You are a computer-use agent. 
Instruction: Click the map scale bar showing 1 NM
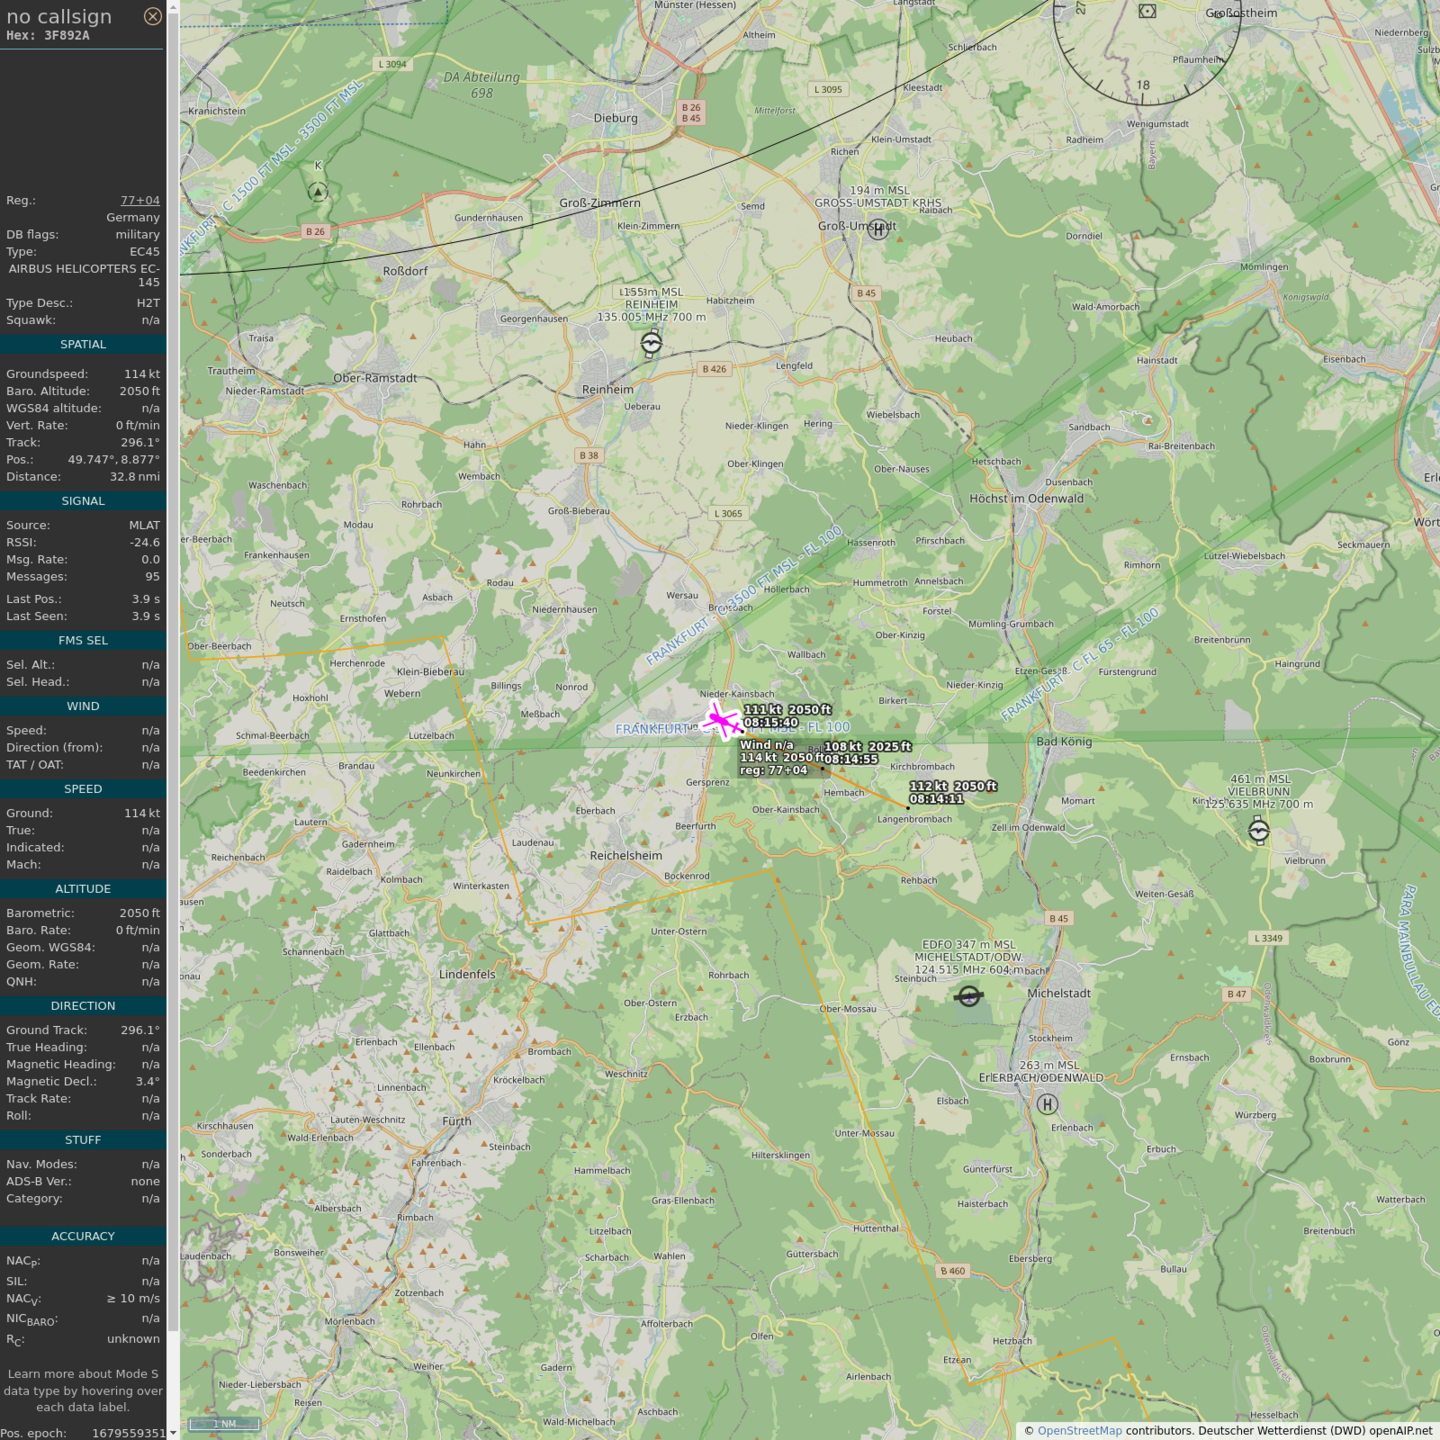pos(224,1424)
